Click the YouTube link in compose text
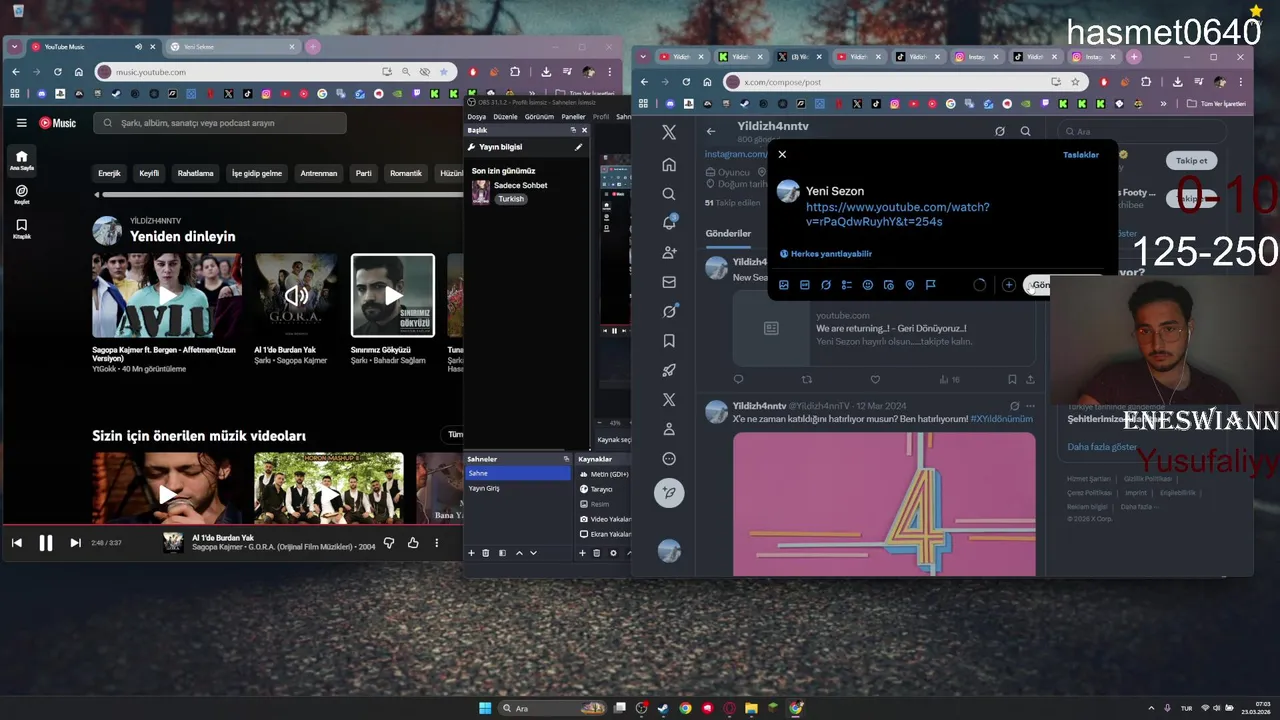Viewport: 1280px width, 720px height. tap(897, 214)
